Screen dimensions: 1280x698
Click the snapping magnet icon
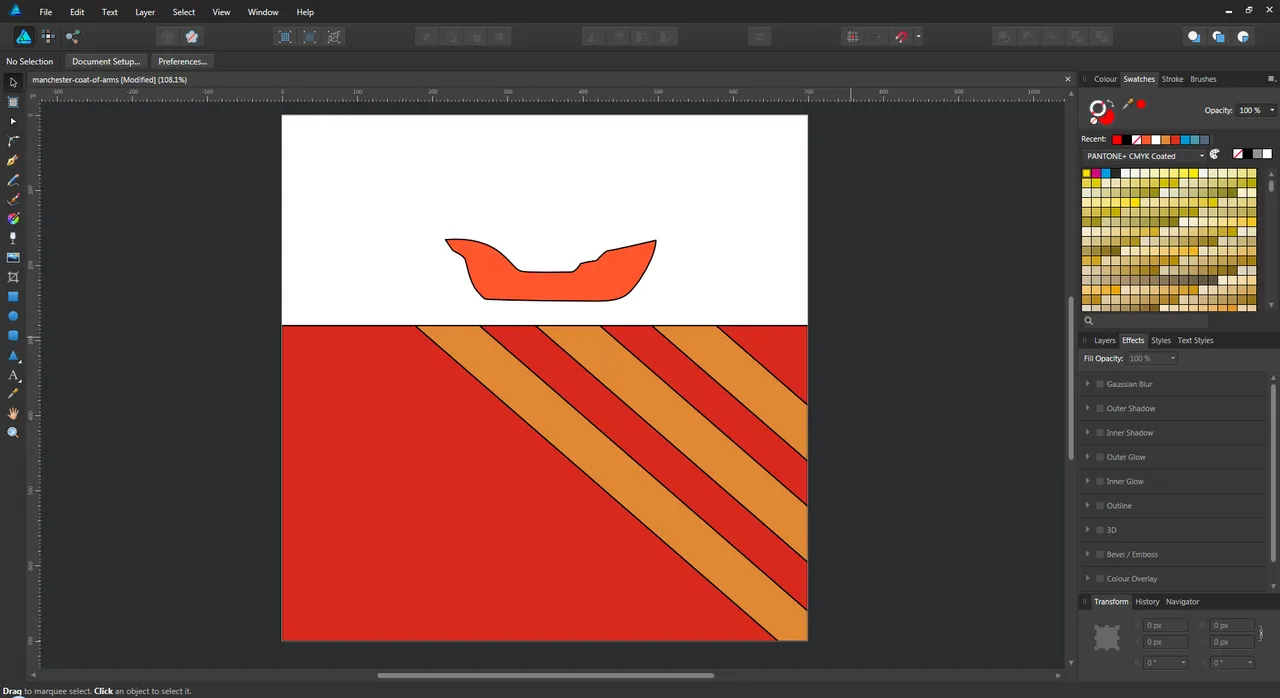tap(901, 37)
